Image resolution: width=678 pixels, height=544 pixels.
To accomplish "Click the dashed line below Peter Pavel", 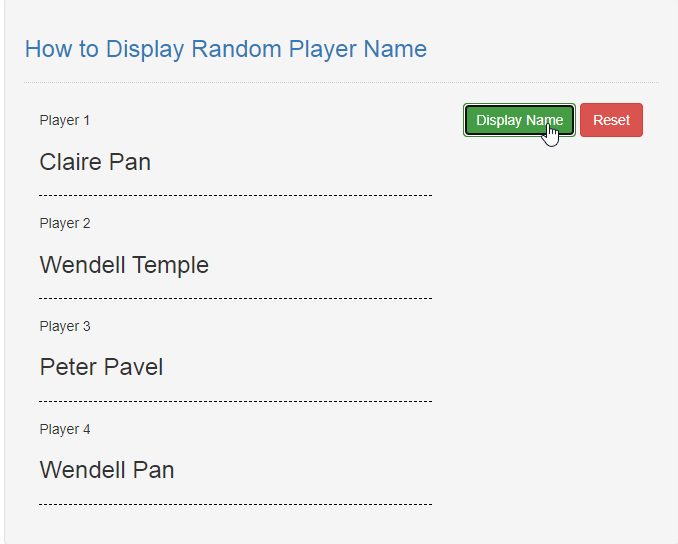I will pos(236,401).
